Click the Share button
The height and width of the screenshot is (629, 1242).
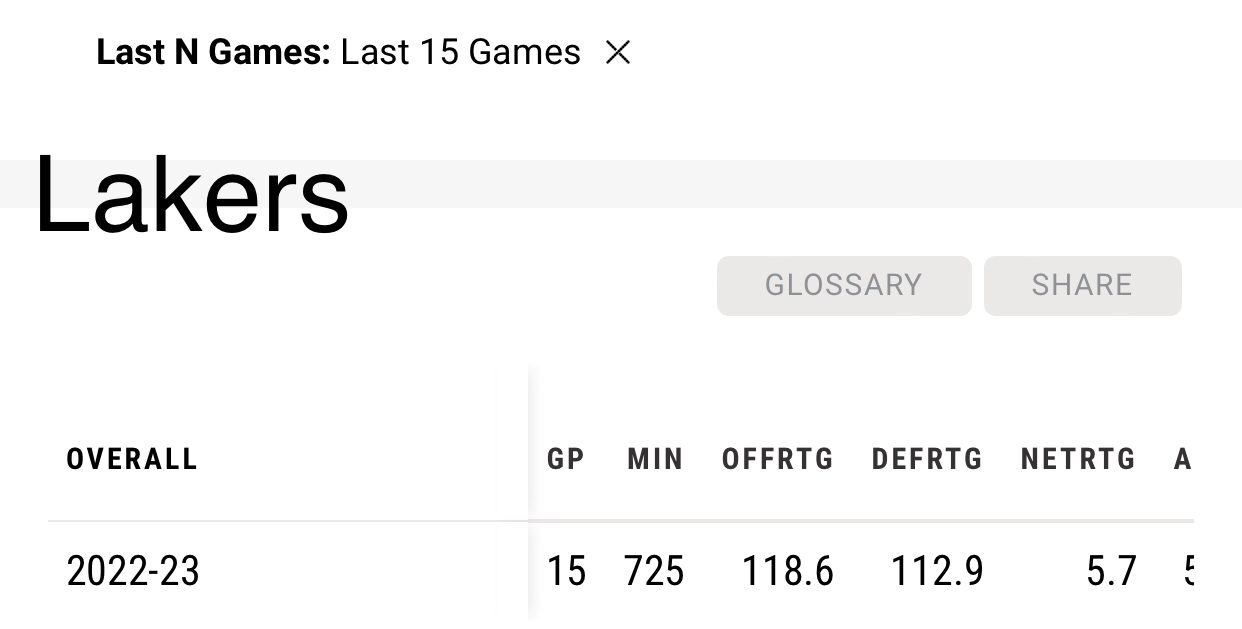[1082, 285]
